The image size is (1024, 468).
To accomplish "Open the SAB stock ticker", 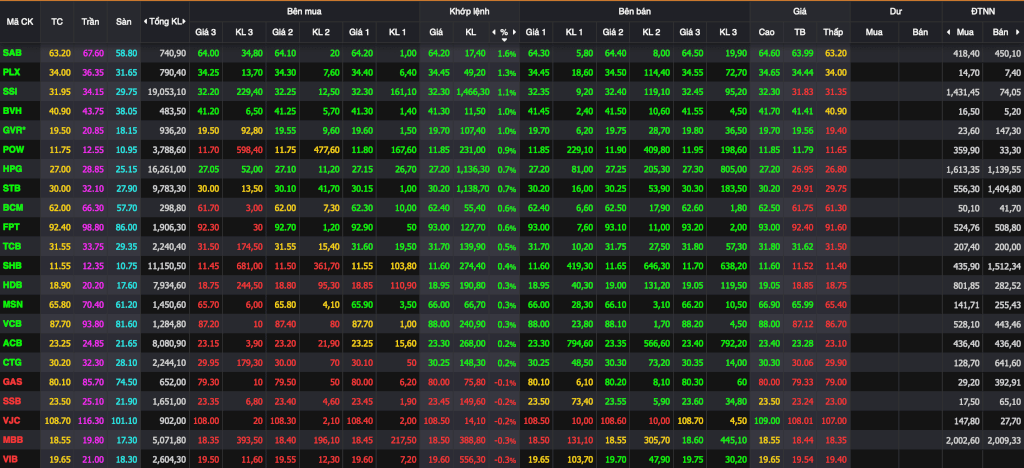I will pyautogui.click(x=10, y=52).
